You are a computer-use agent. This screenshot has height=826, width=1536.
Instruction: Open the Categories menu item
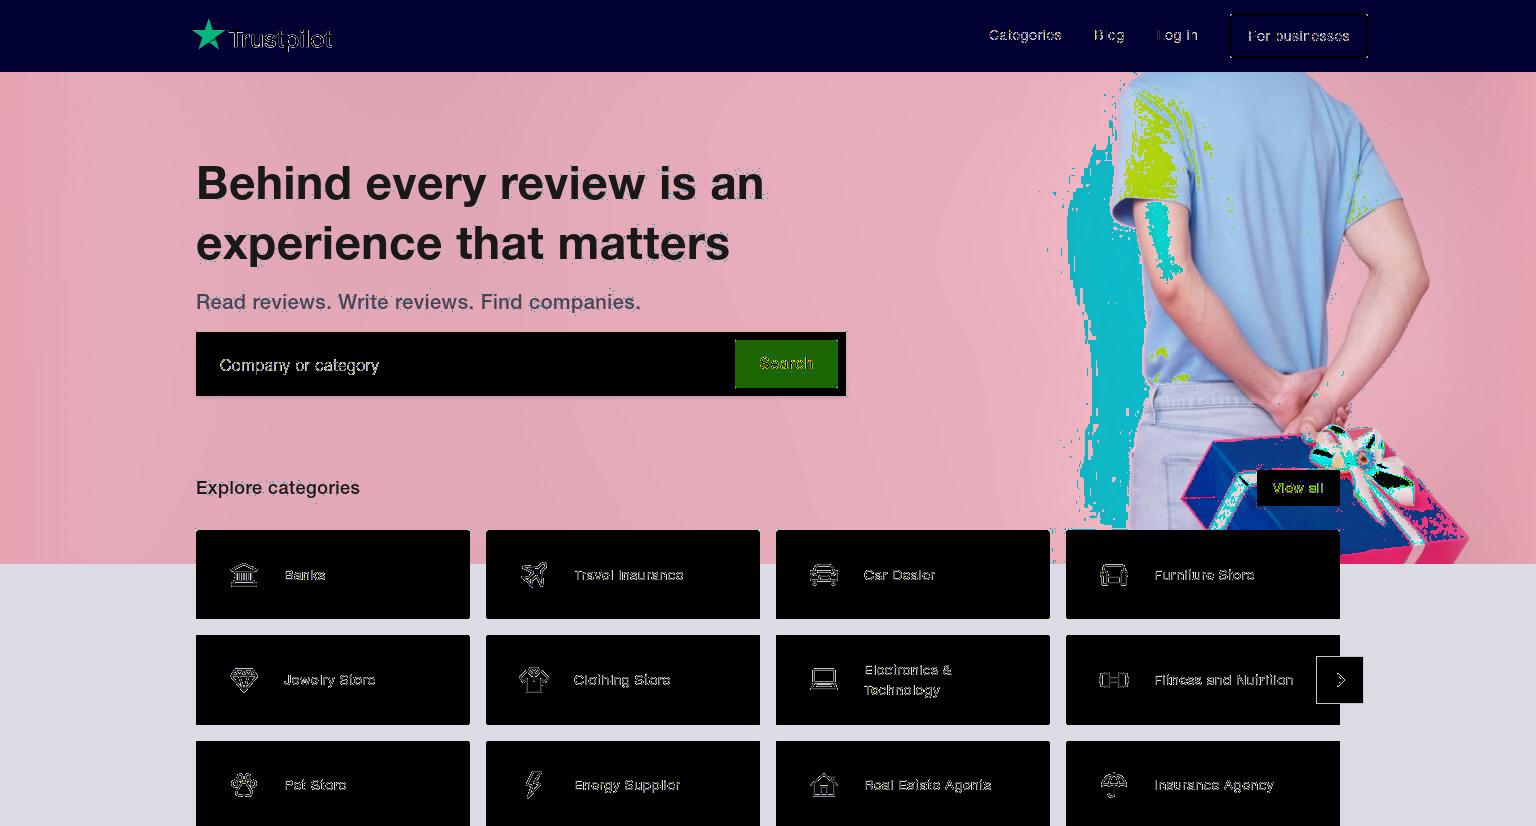tap(1025, 35)
